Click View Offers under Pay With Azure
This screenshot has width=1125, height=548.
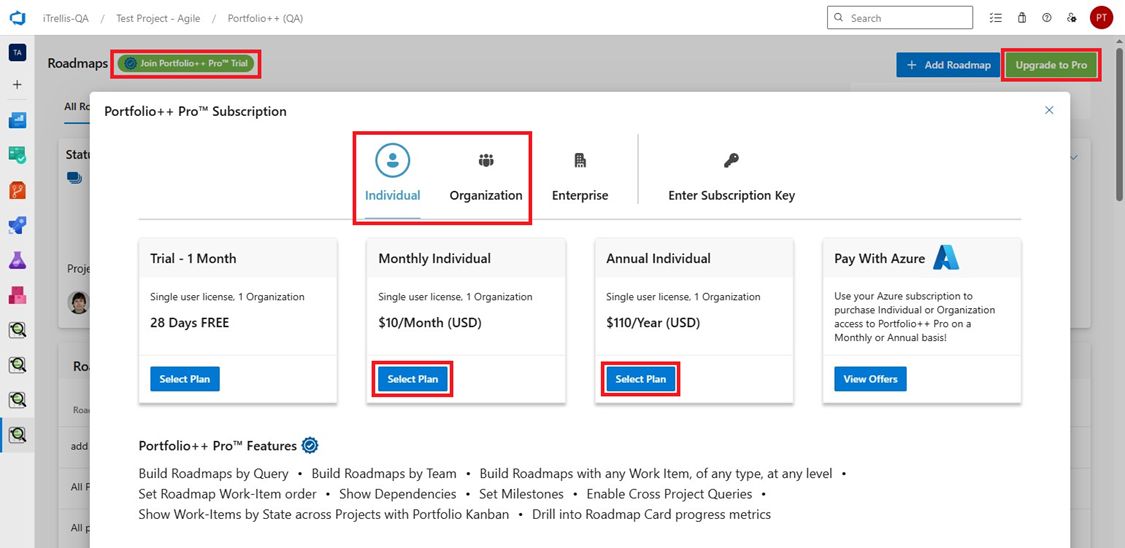870,379
